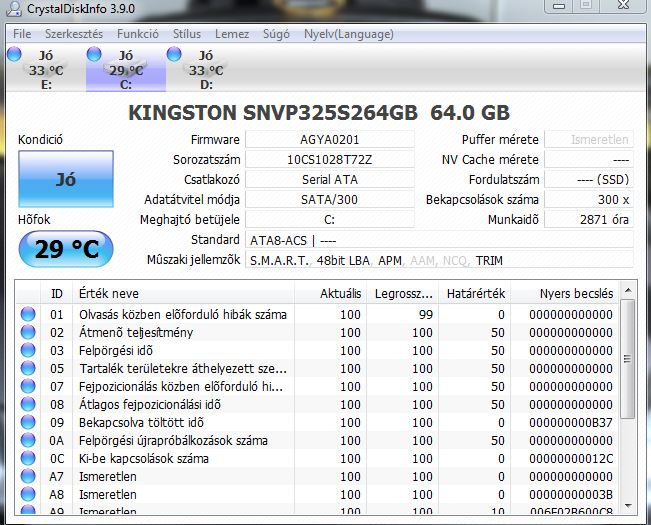Open the Szerkesztés menu
Image resolution: width=651 pixels, height=525 pixels.
click(x=74, y=34)
